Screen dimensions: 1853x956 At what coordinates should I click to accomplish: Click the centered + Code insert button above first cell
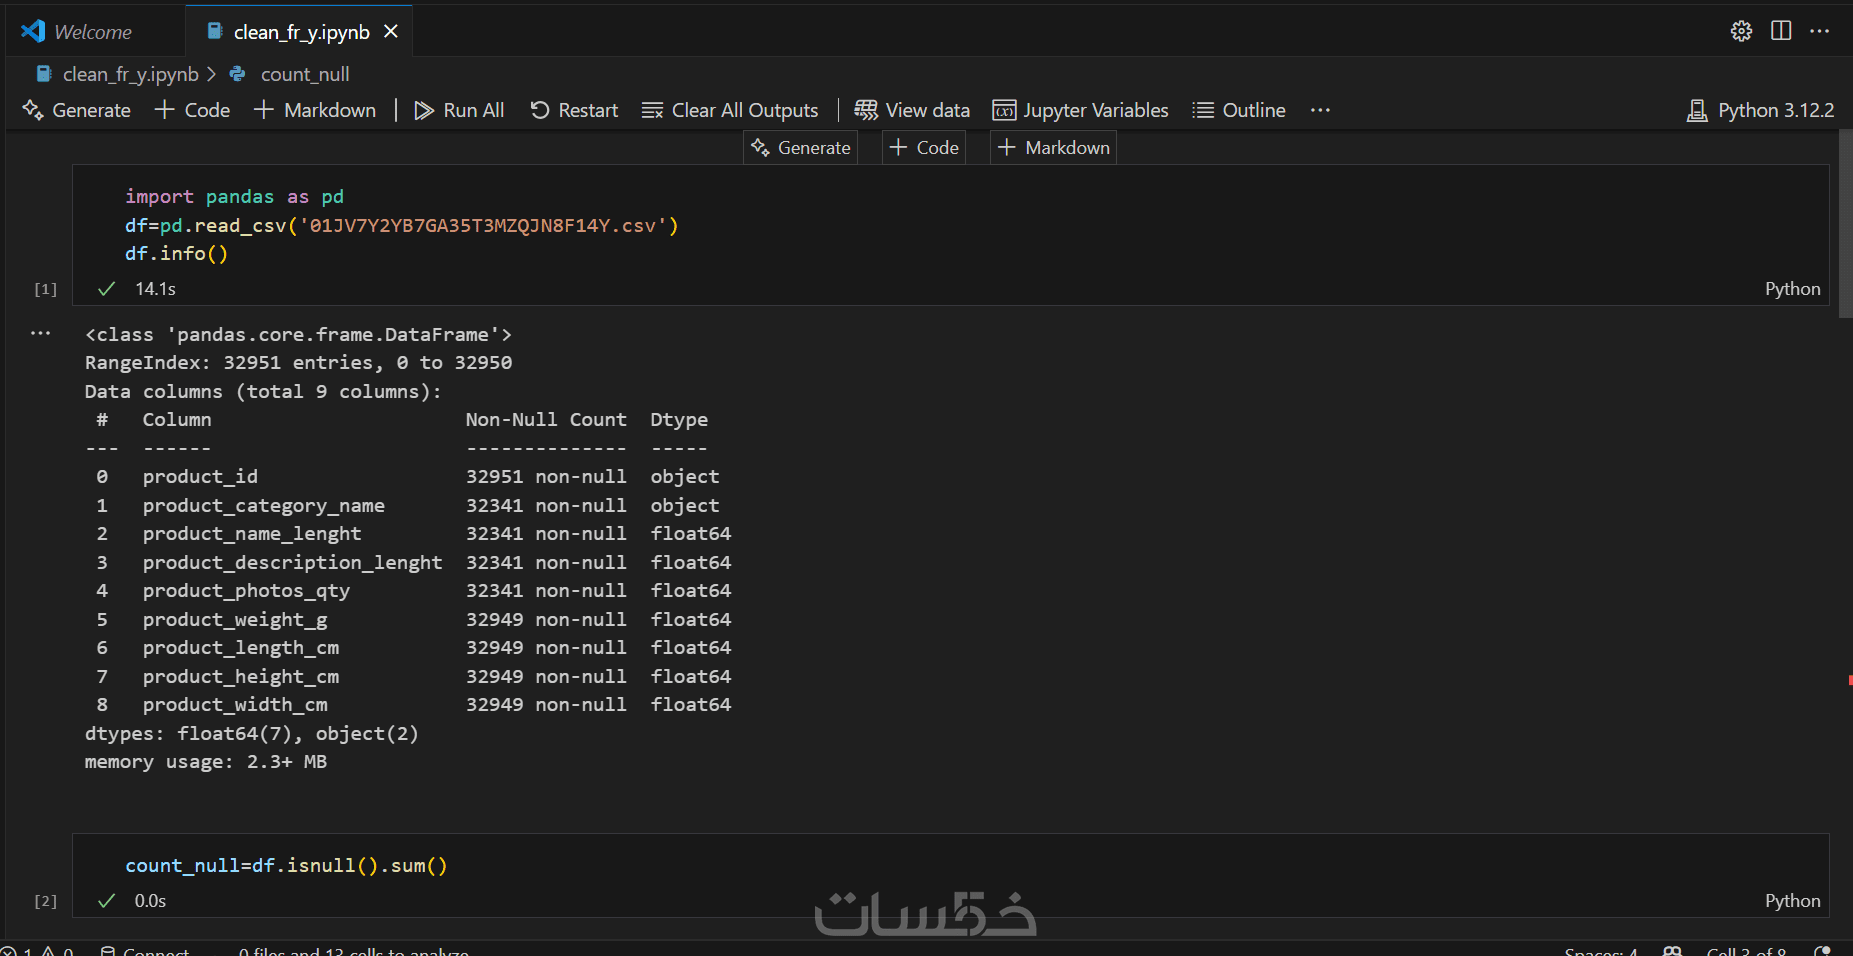[x=924, y=148]
